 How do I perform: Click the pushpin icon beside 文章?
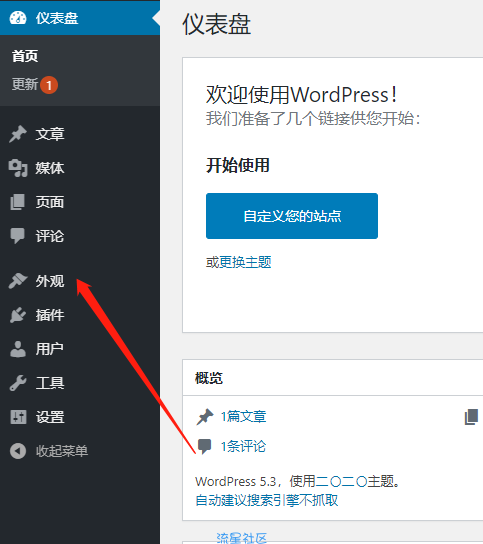(18, 134)
